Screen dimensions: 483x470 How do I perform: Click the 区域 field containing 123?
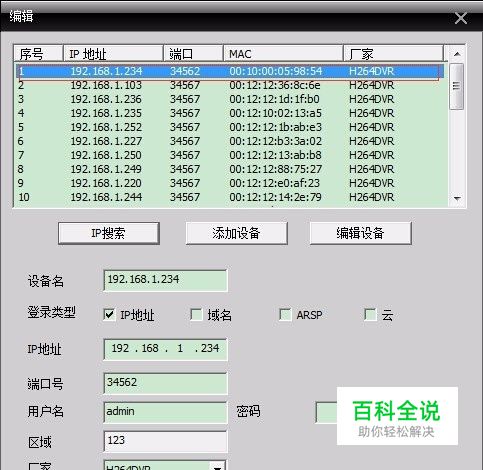tap(165, 441)
